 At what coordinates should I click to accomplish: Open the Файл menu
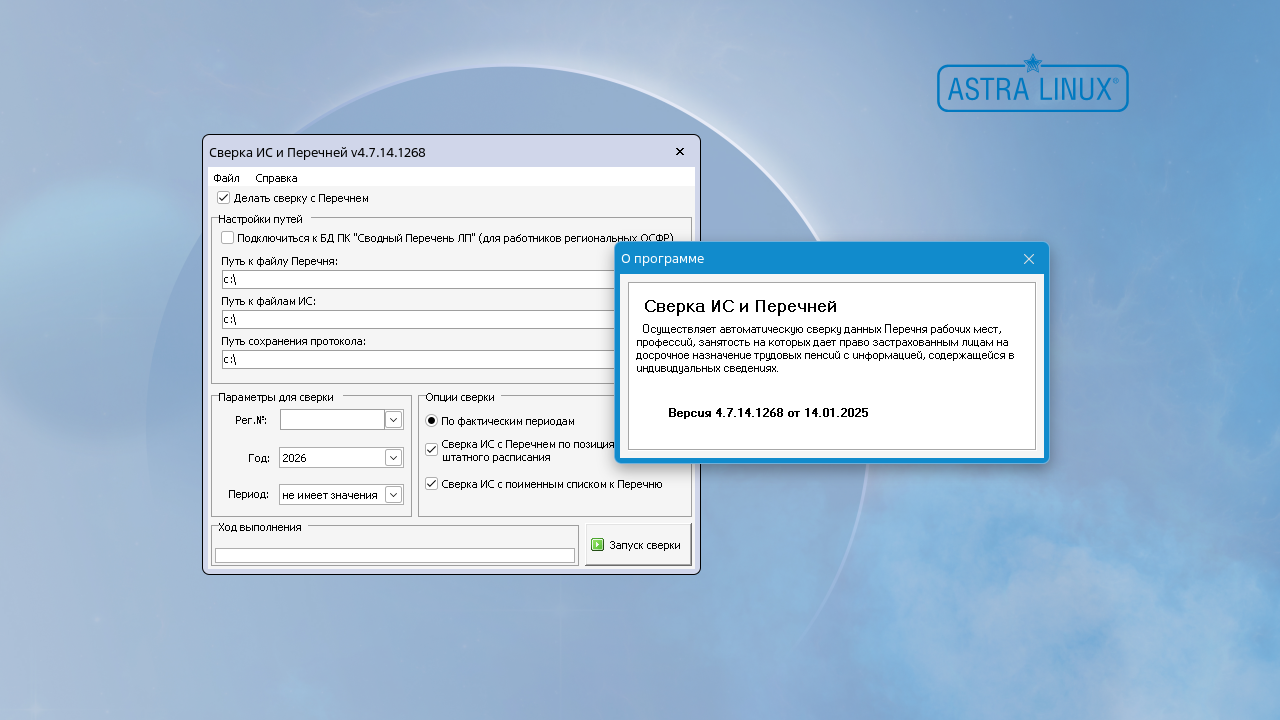pyautogui.click(x=226, y=178)
